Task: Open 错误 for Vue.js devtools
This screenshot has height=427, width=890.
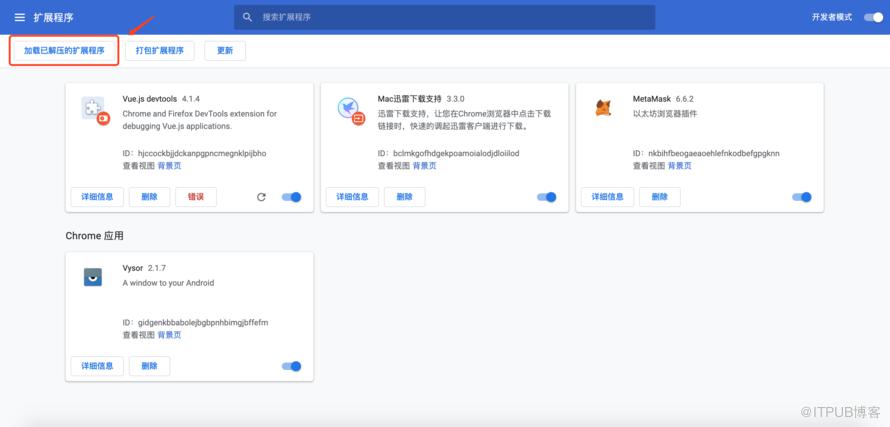Action: (196, 197)
